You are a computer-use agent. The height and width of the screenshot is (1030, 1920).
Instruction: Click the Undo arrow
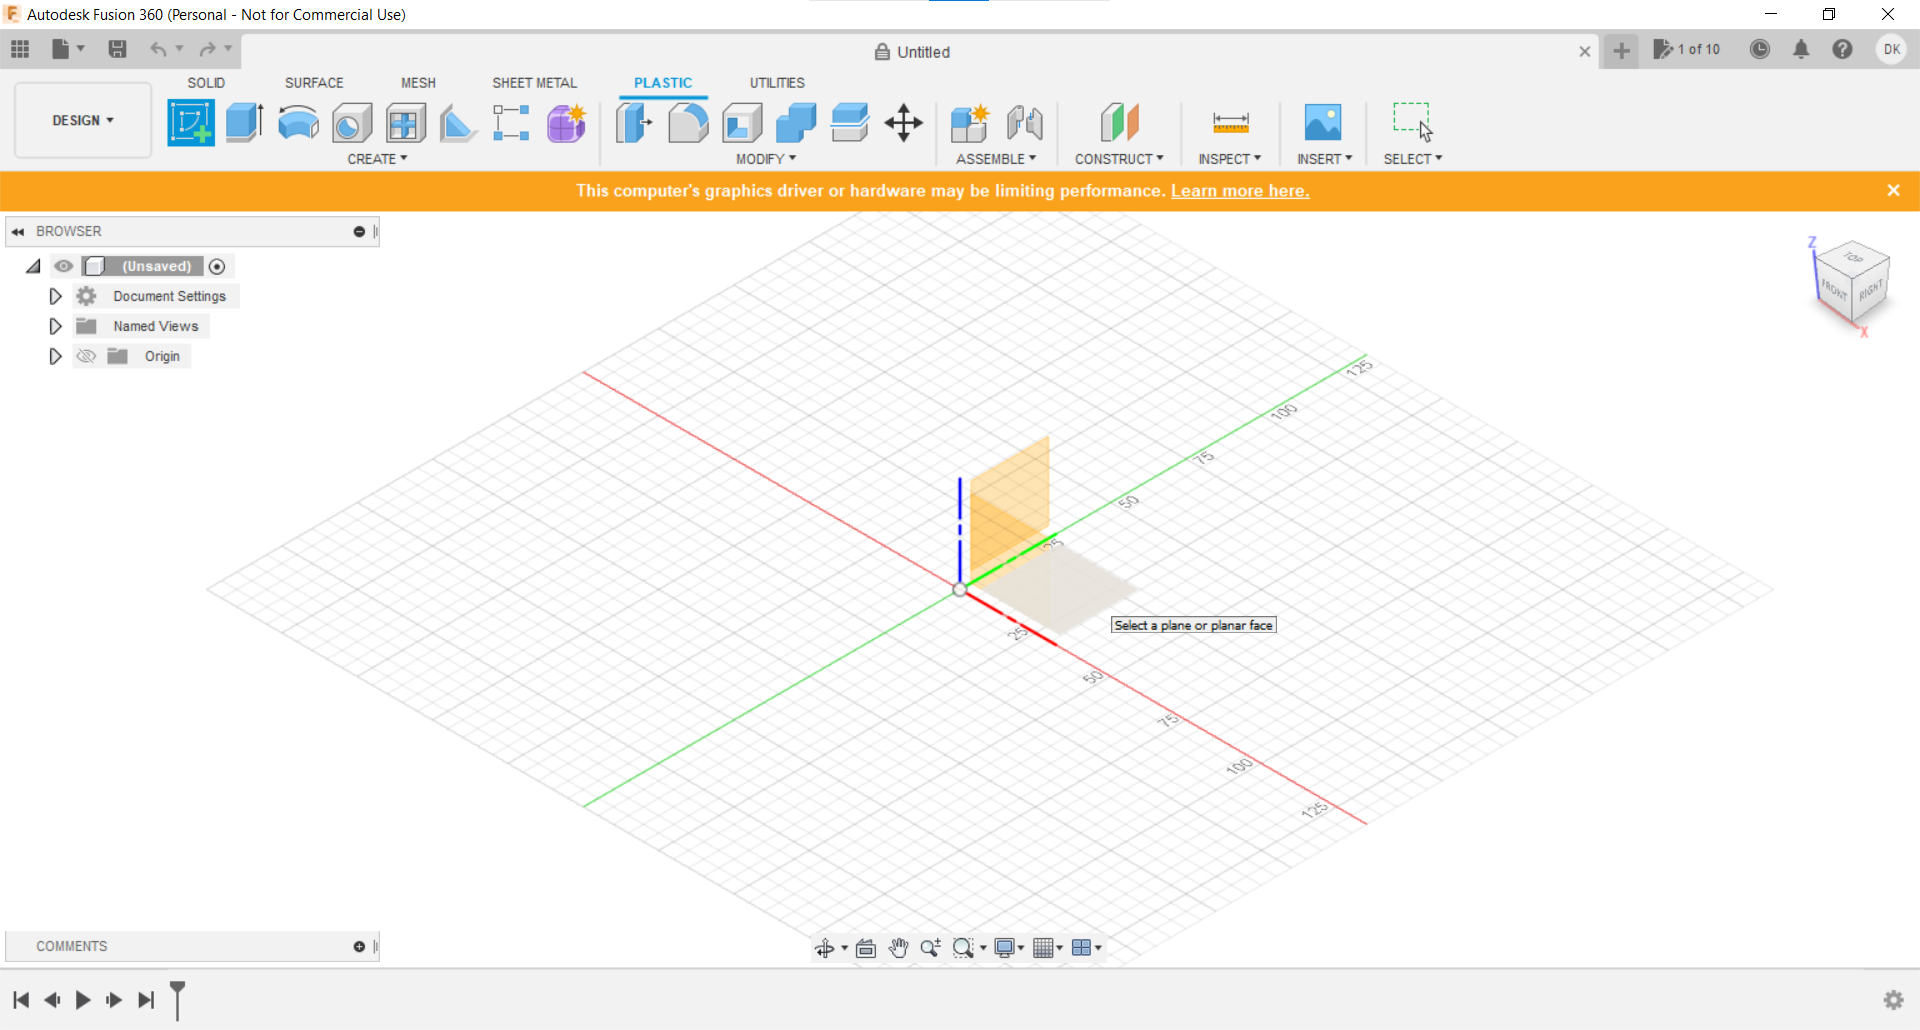click(158, 49)
